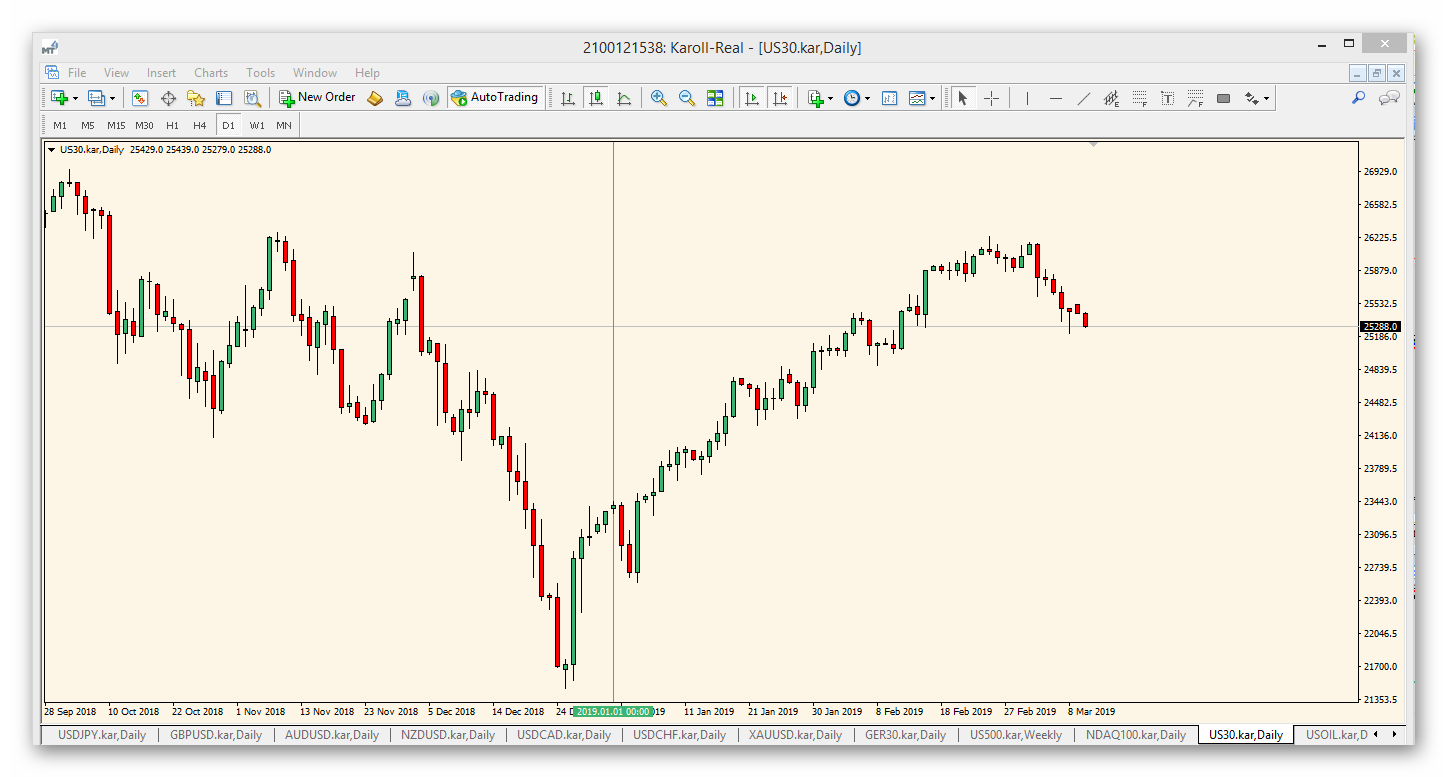Expand the profiles dropdown arrow
1447x777 pixels.
click(112, 98)
